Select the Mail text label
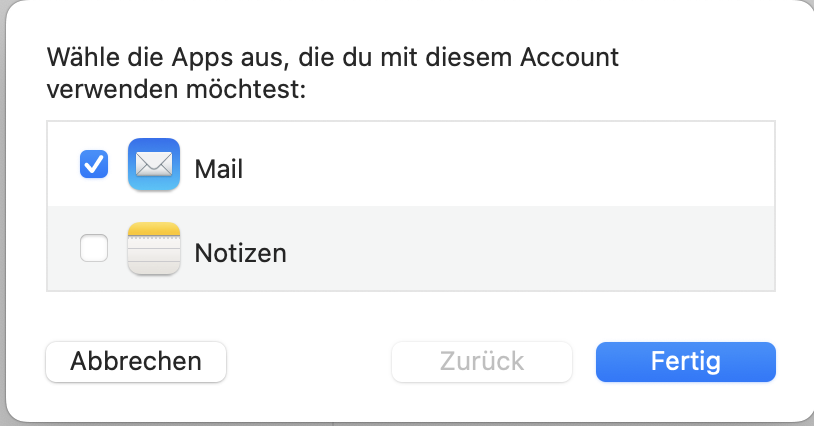Viewport: 814px width, 426px height. click(219, 168)
